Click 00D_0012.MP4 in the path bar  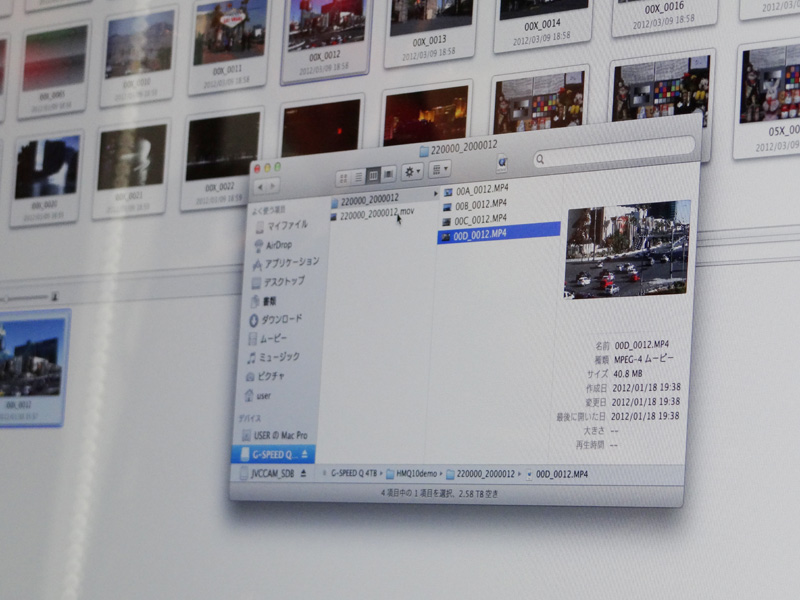(557, 474)
